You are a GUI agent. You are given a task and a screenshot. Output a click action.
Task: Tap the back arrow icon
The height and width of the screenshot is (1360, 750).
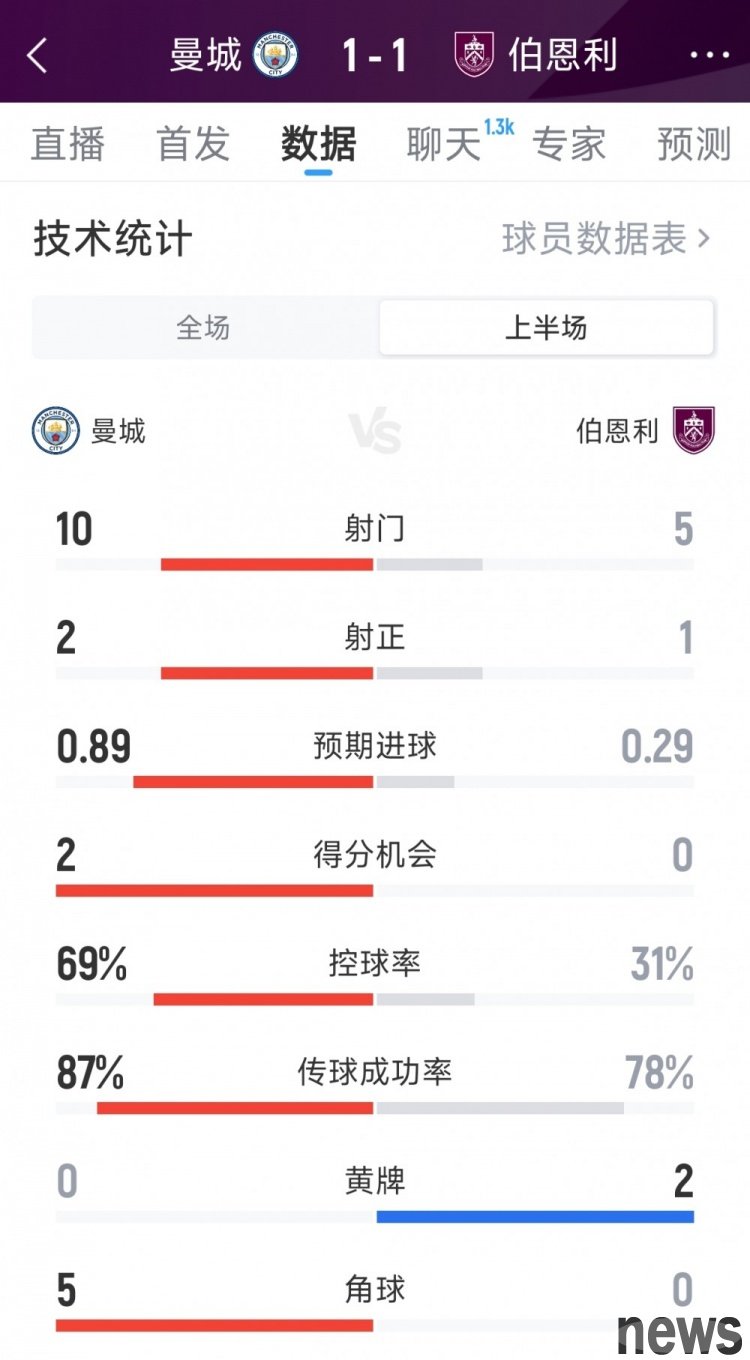click(38, 56)
